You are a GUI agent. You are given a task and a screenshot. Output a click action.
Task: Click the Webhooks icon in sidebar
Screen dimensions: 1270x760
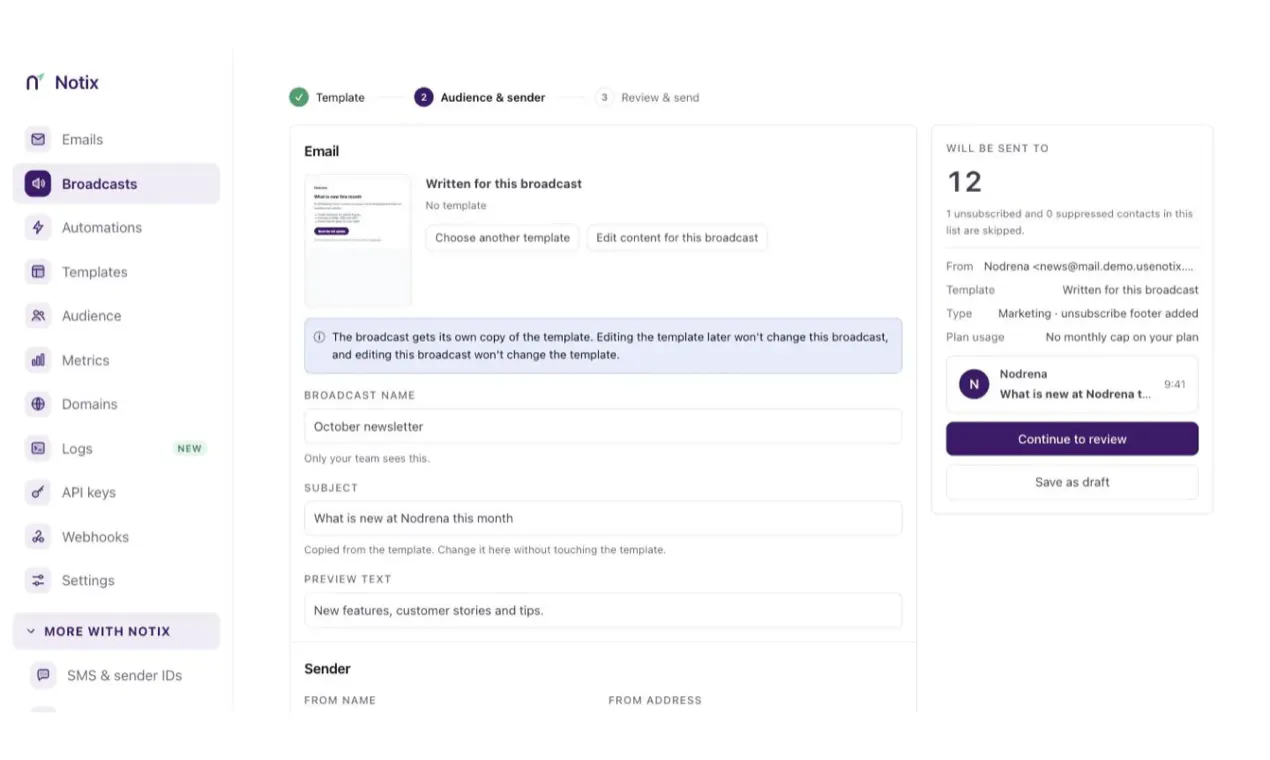38,537
